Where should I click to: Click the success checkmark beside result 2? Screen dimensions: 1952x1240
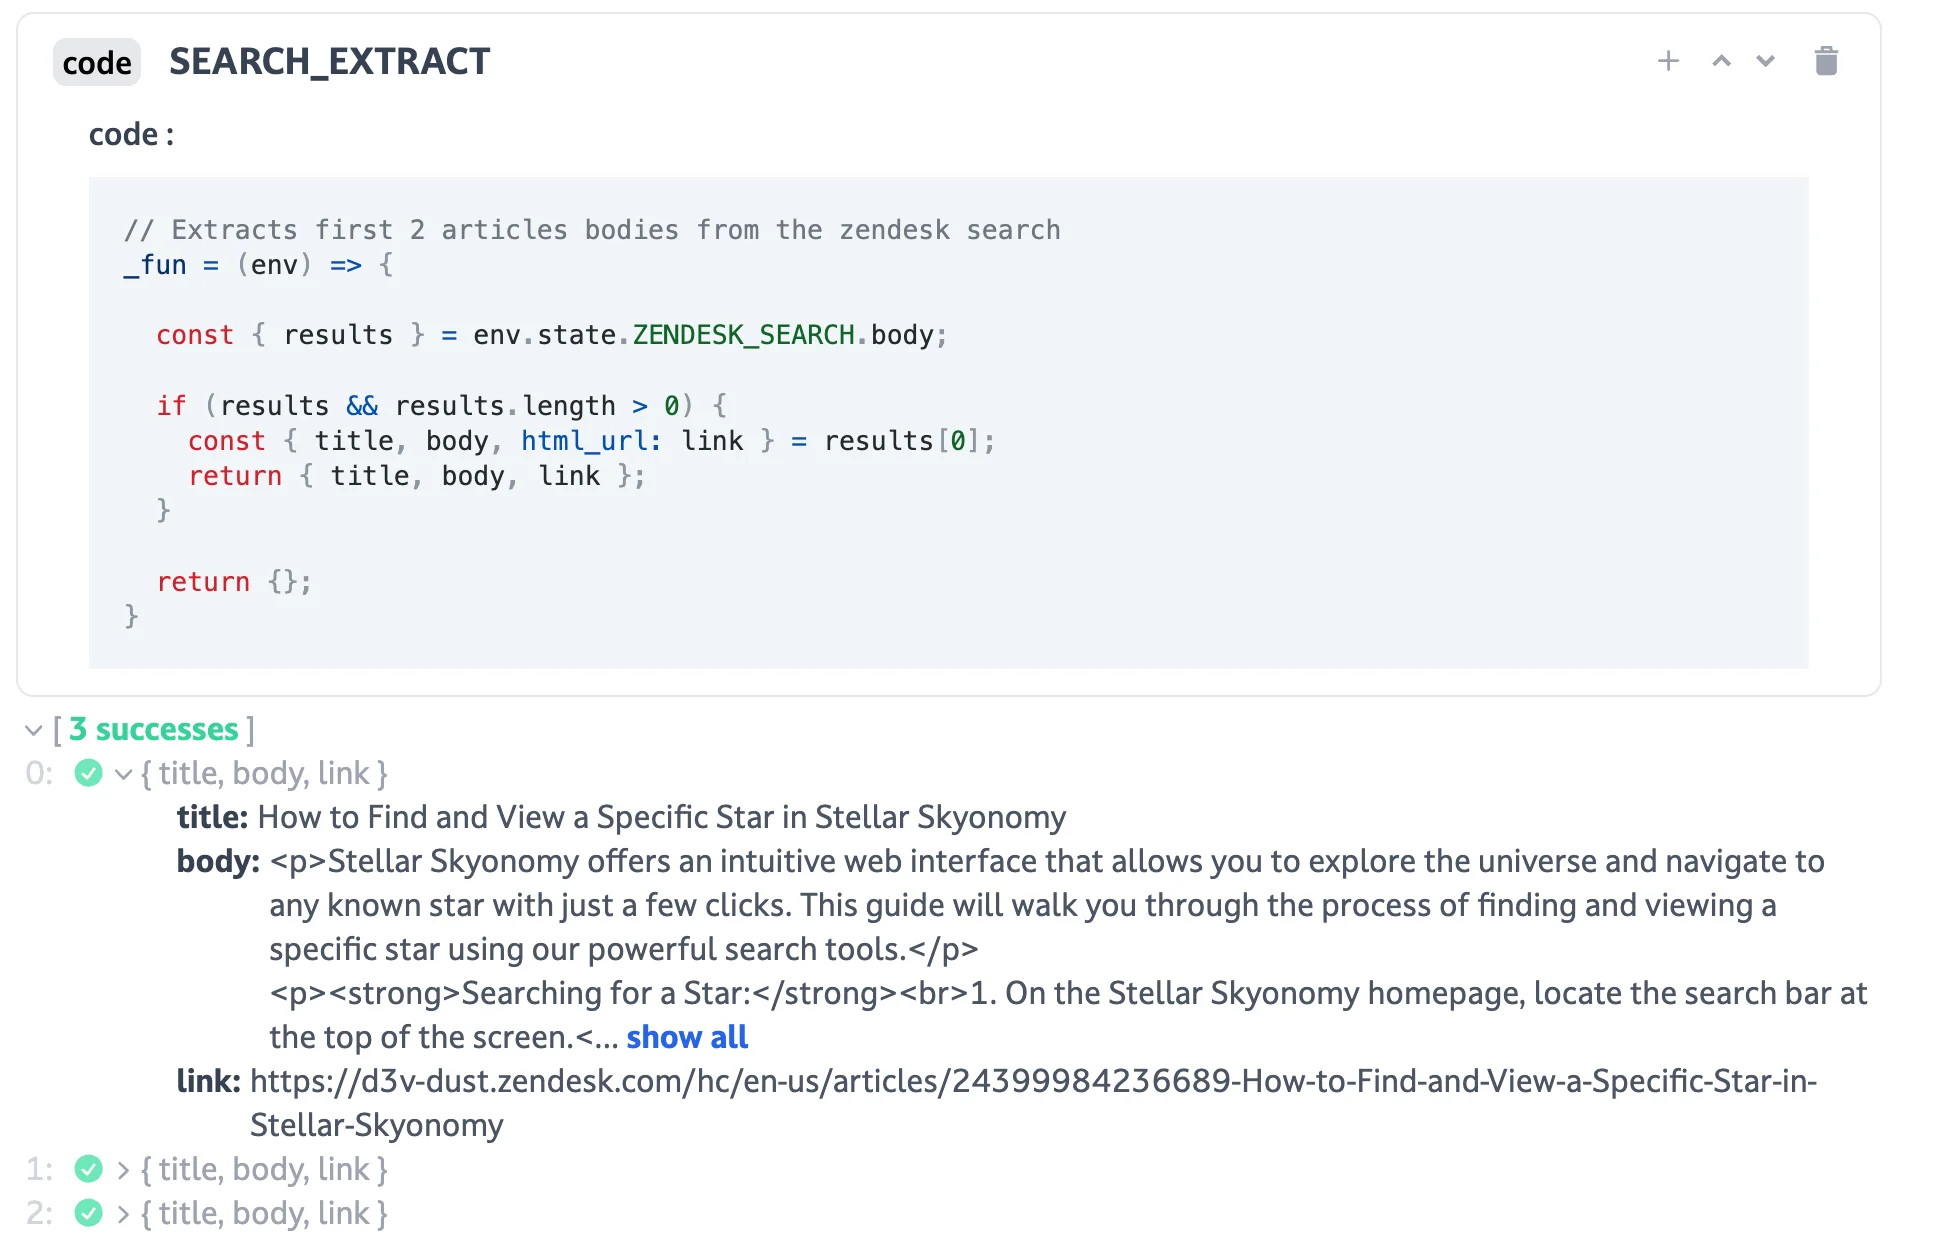pos(89,1212)
